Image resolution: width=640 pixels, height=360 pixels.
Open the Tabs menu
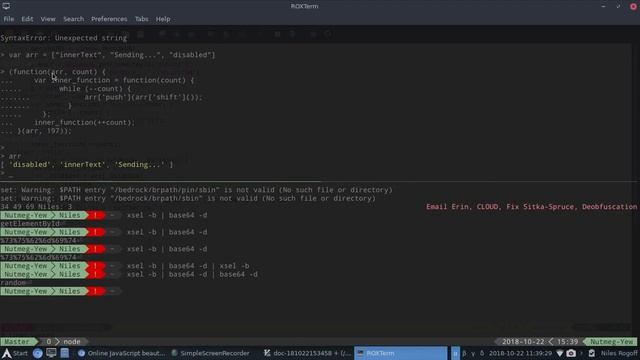pyautogui.click(x=142, y=19)
